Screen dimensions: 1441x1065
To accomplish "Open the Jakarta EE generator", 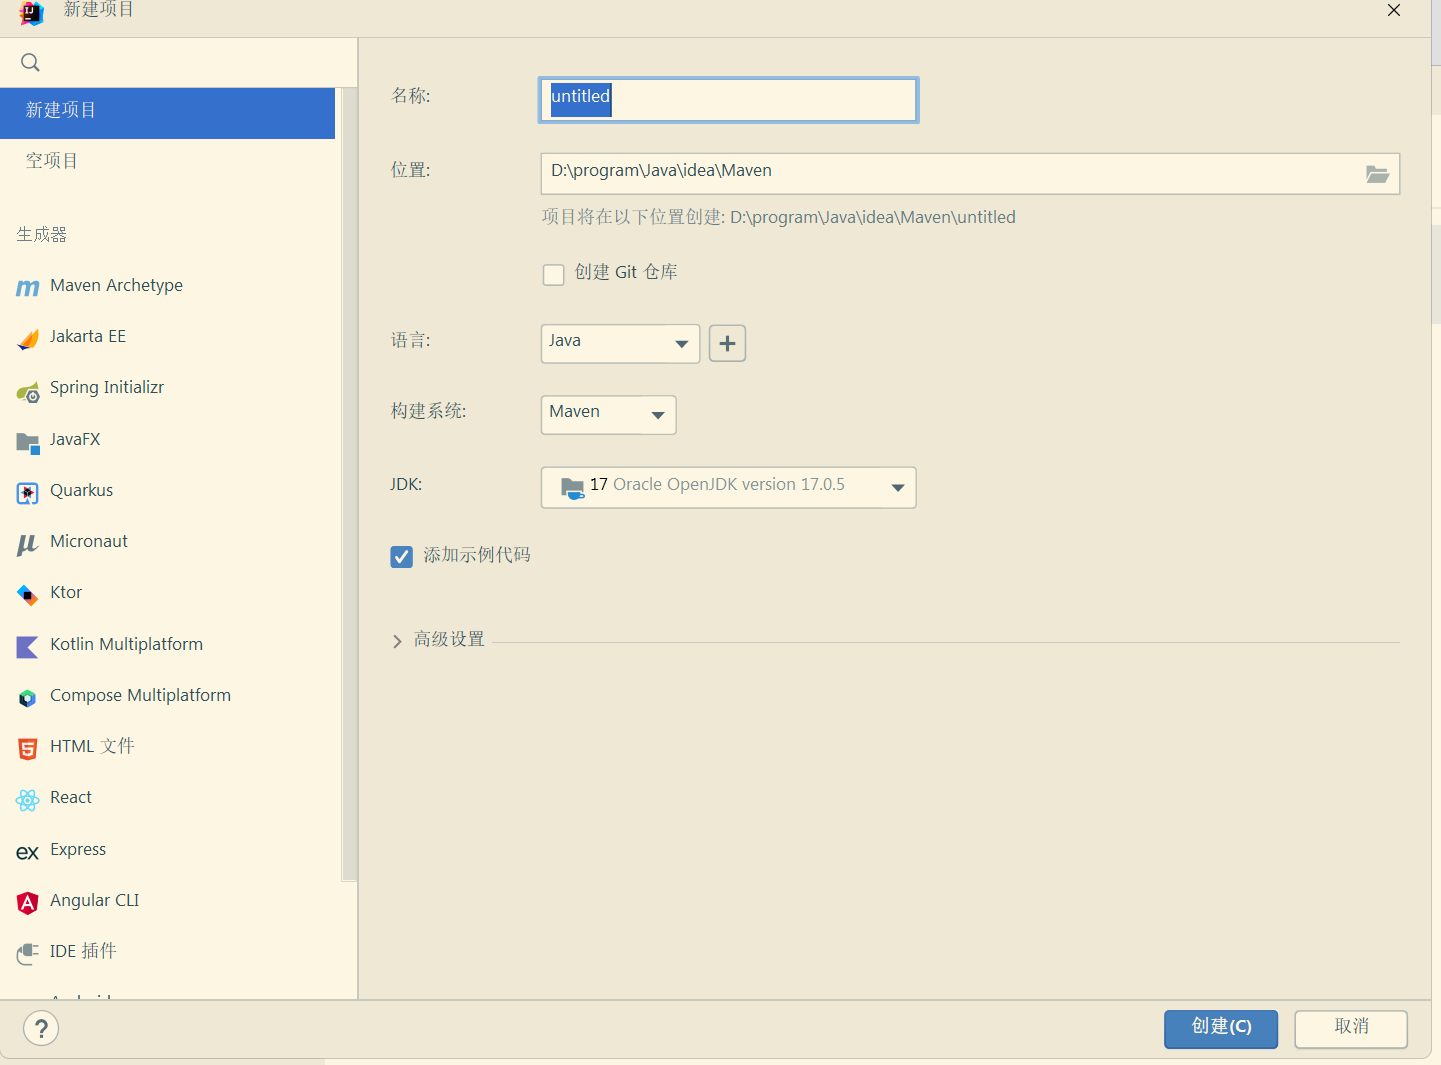I will pos(88,336).
